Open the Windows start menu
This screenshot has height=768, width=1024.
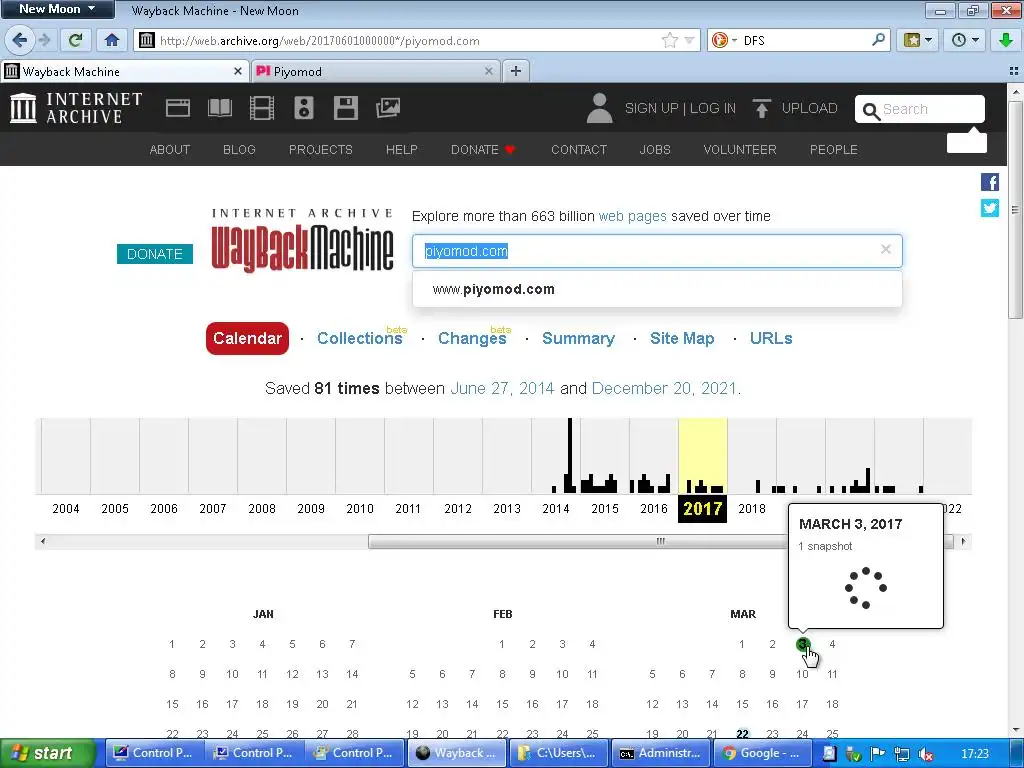pos(48,753)
